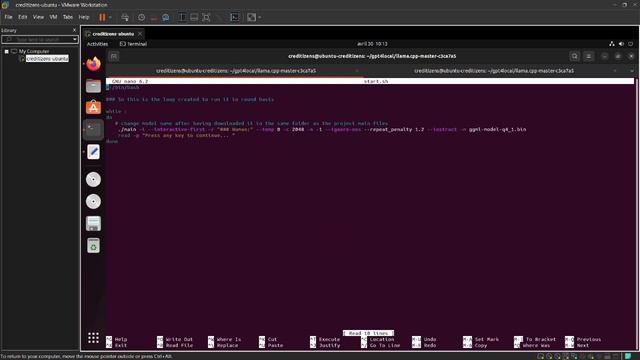Toggle the library sidebar view icon
The width and height of the screenshot is (640, 360).
(182, 17)
